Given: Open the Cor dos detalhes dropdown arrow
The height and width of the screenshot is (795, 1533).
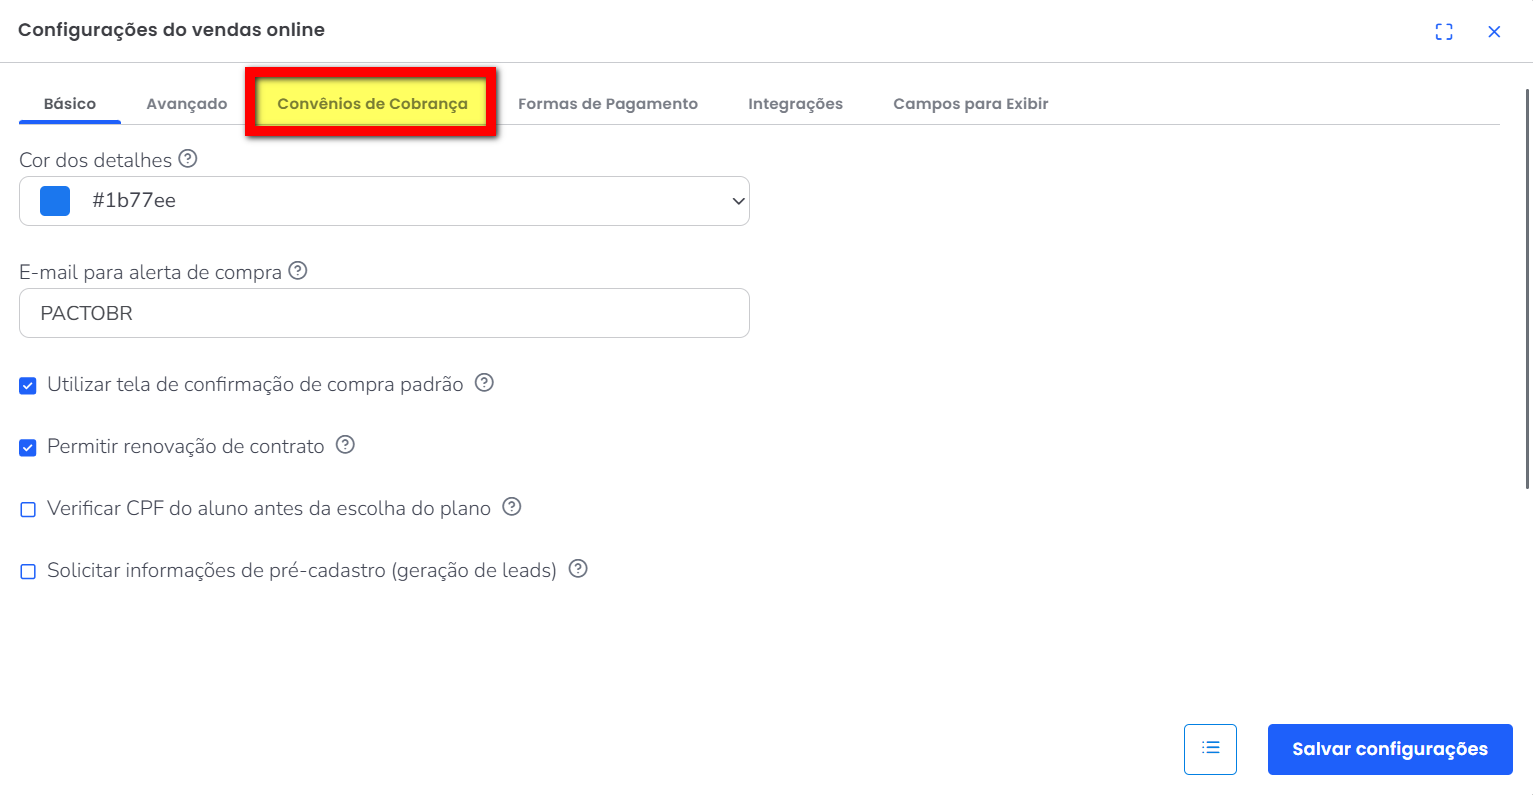Looking at the screenshot, I should point(738,201).
